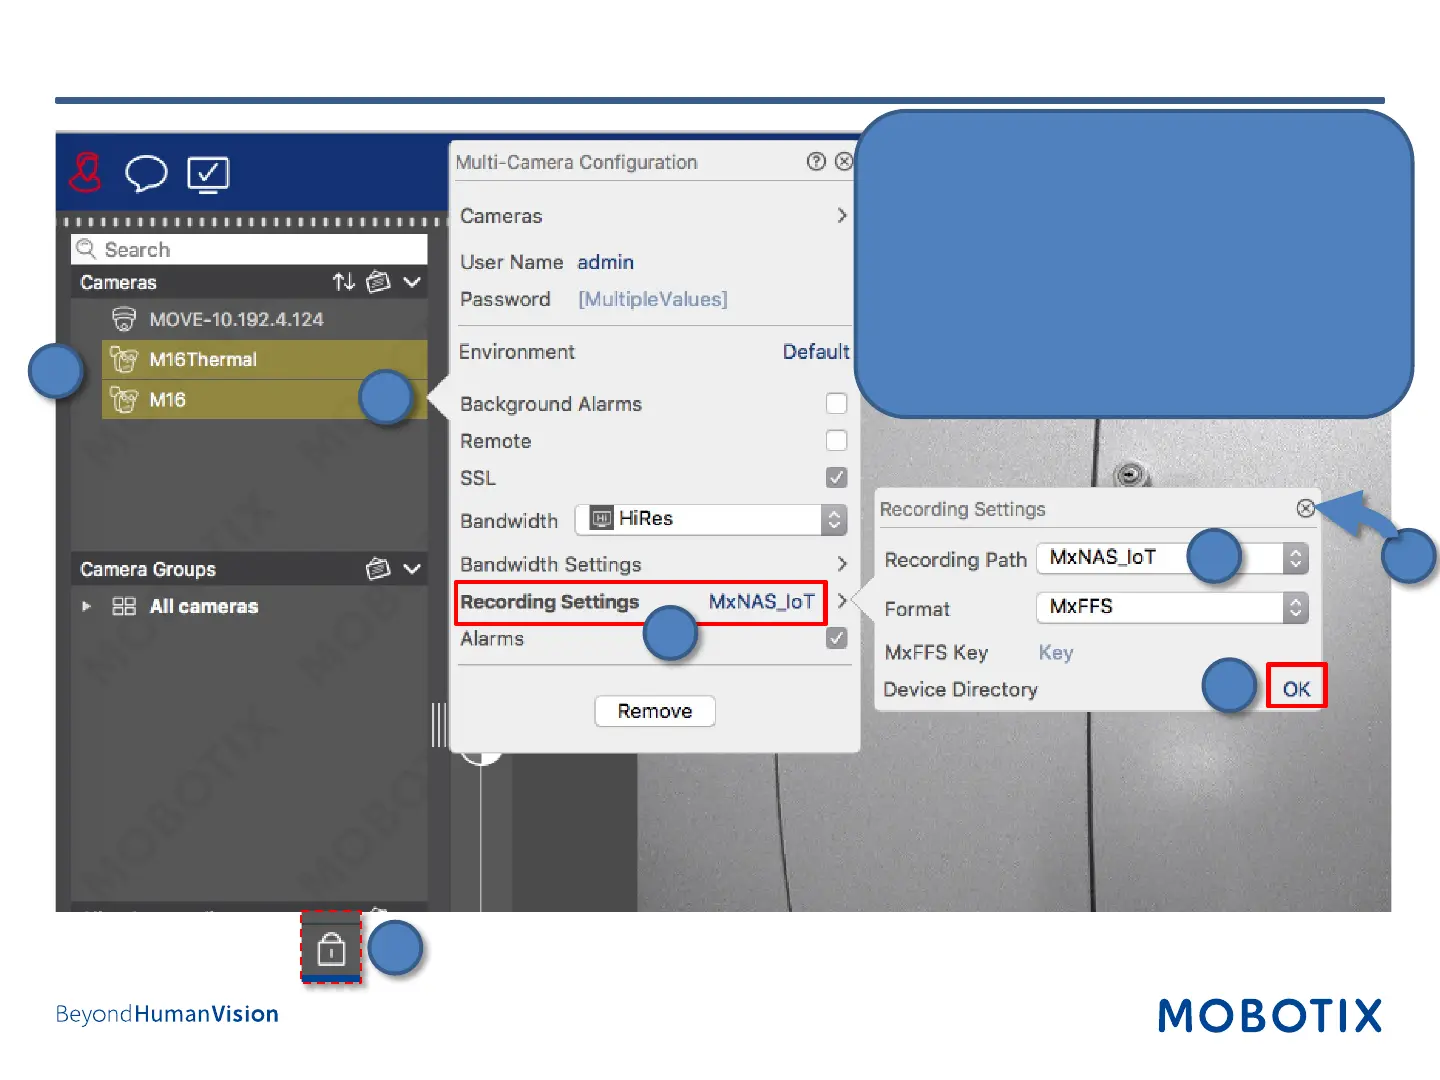This screenshot has height=1080, width=1440.
Task: Expand the All cameras group triangle
Action: [x=87, y=606]
